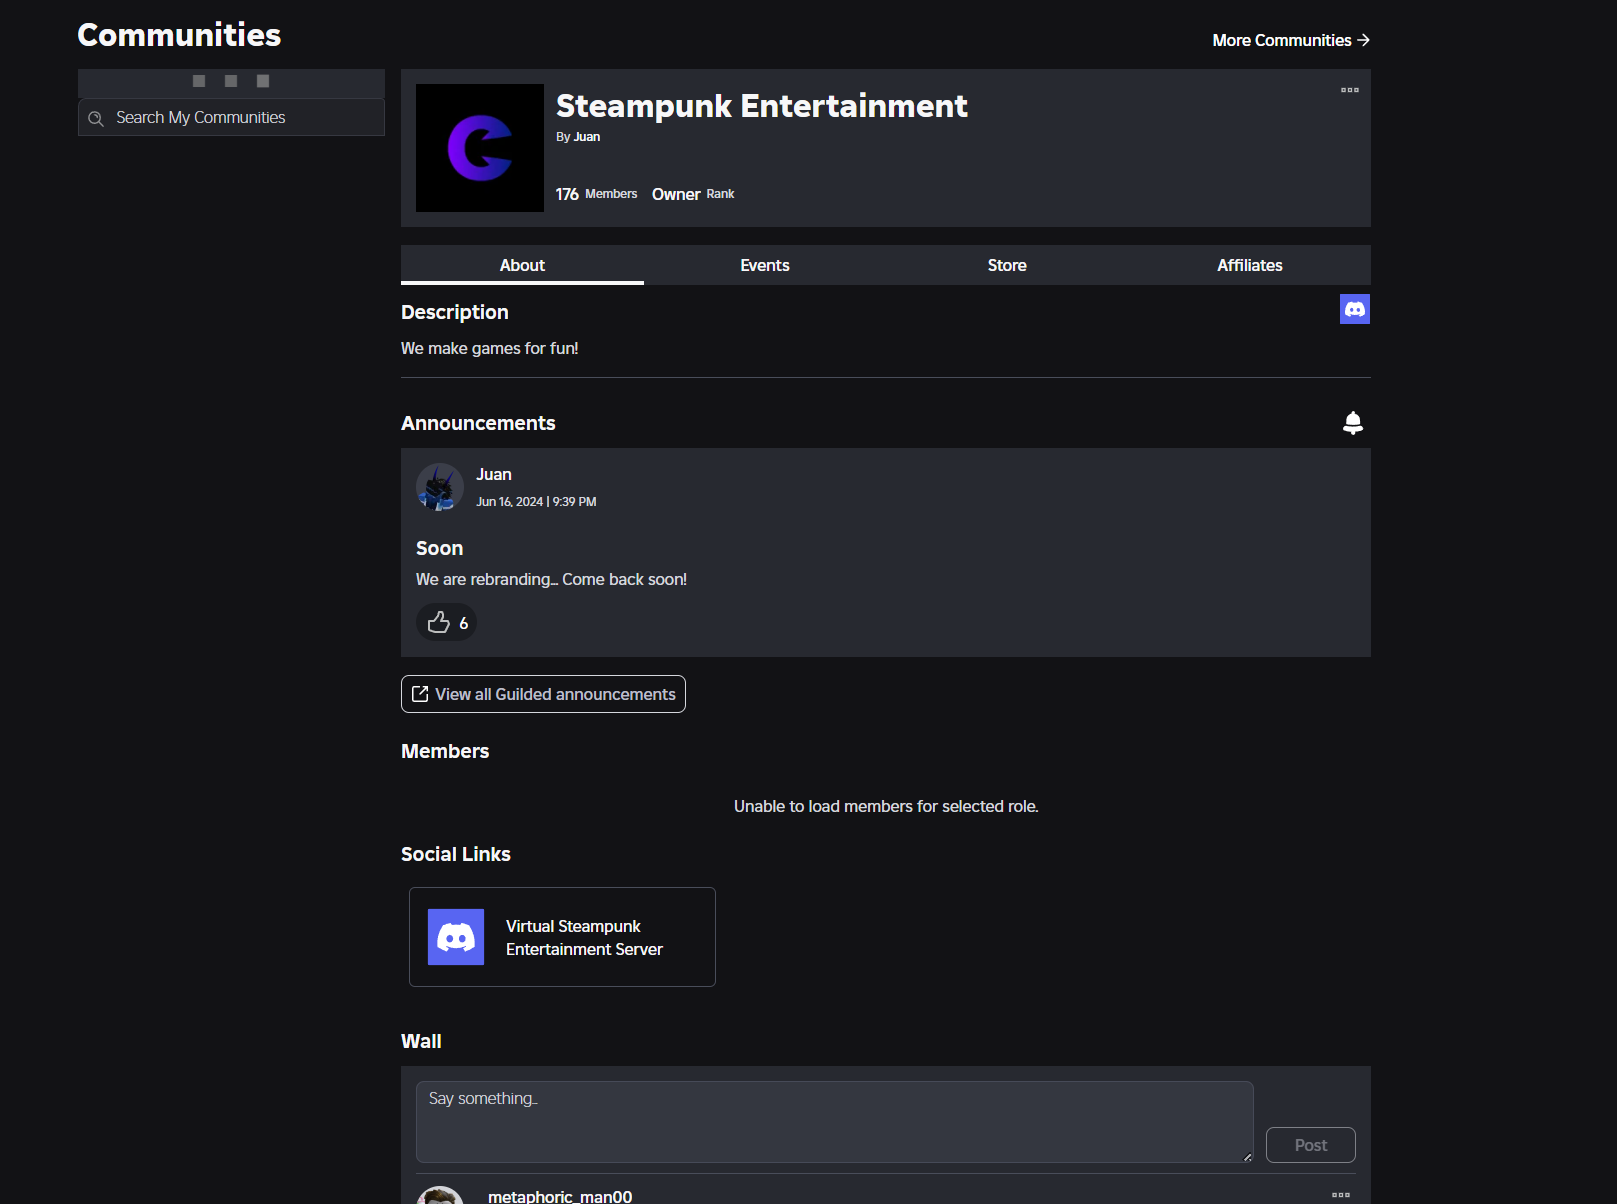Open the Discord server join icon beside Description
Screen dimensions: 1617x1204
1354,309
